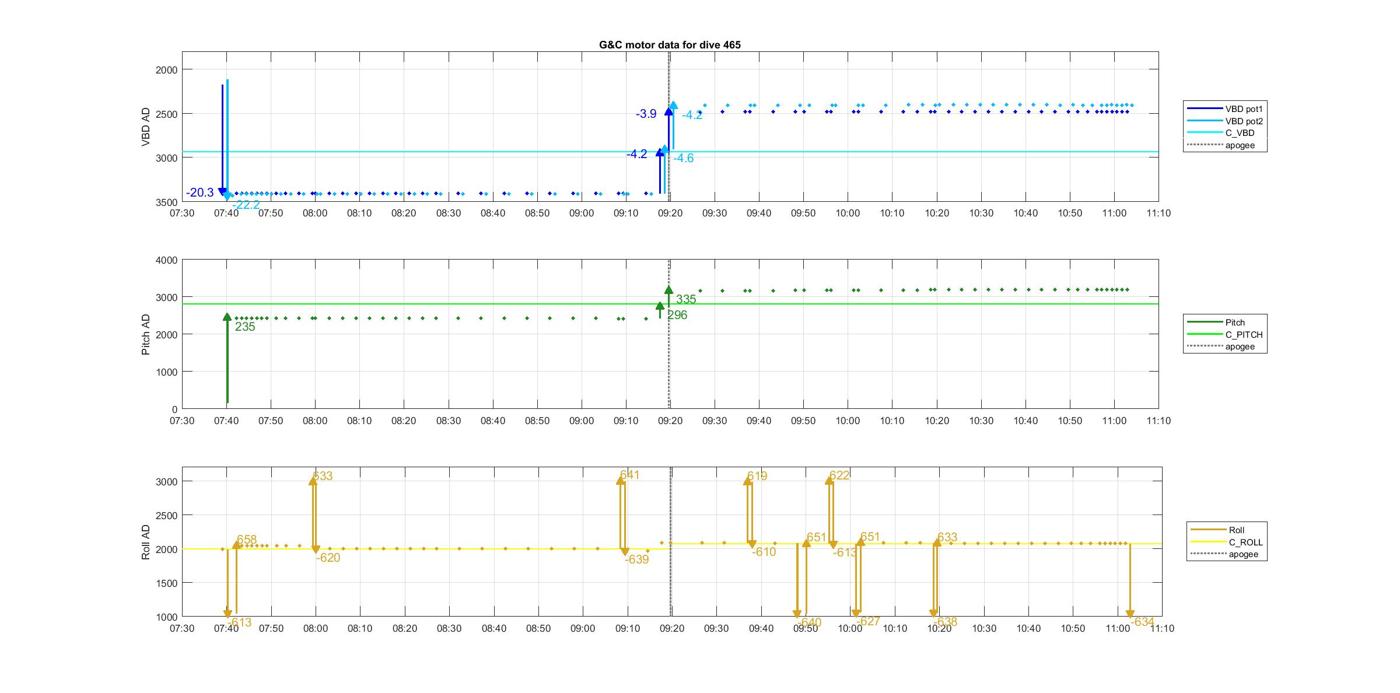Click the "Roll AD" y-axis label
Screen dimensions: 1400x693
tap(146, 541)
